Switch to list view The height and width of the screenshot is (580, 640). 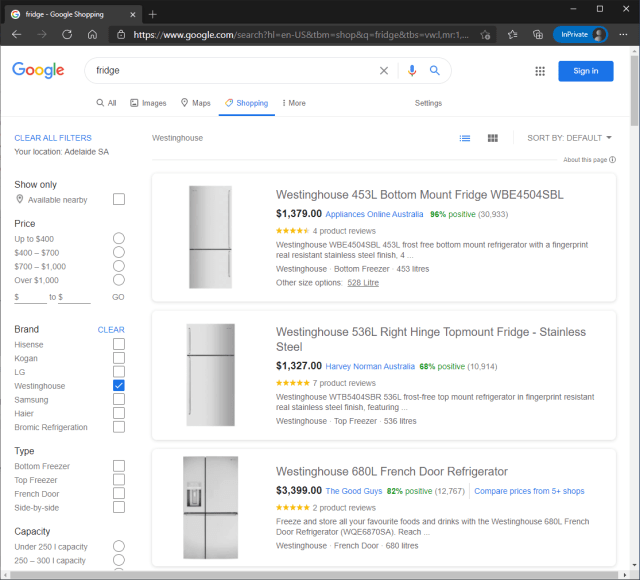(465, 138)
